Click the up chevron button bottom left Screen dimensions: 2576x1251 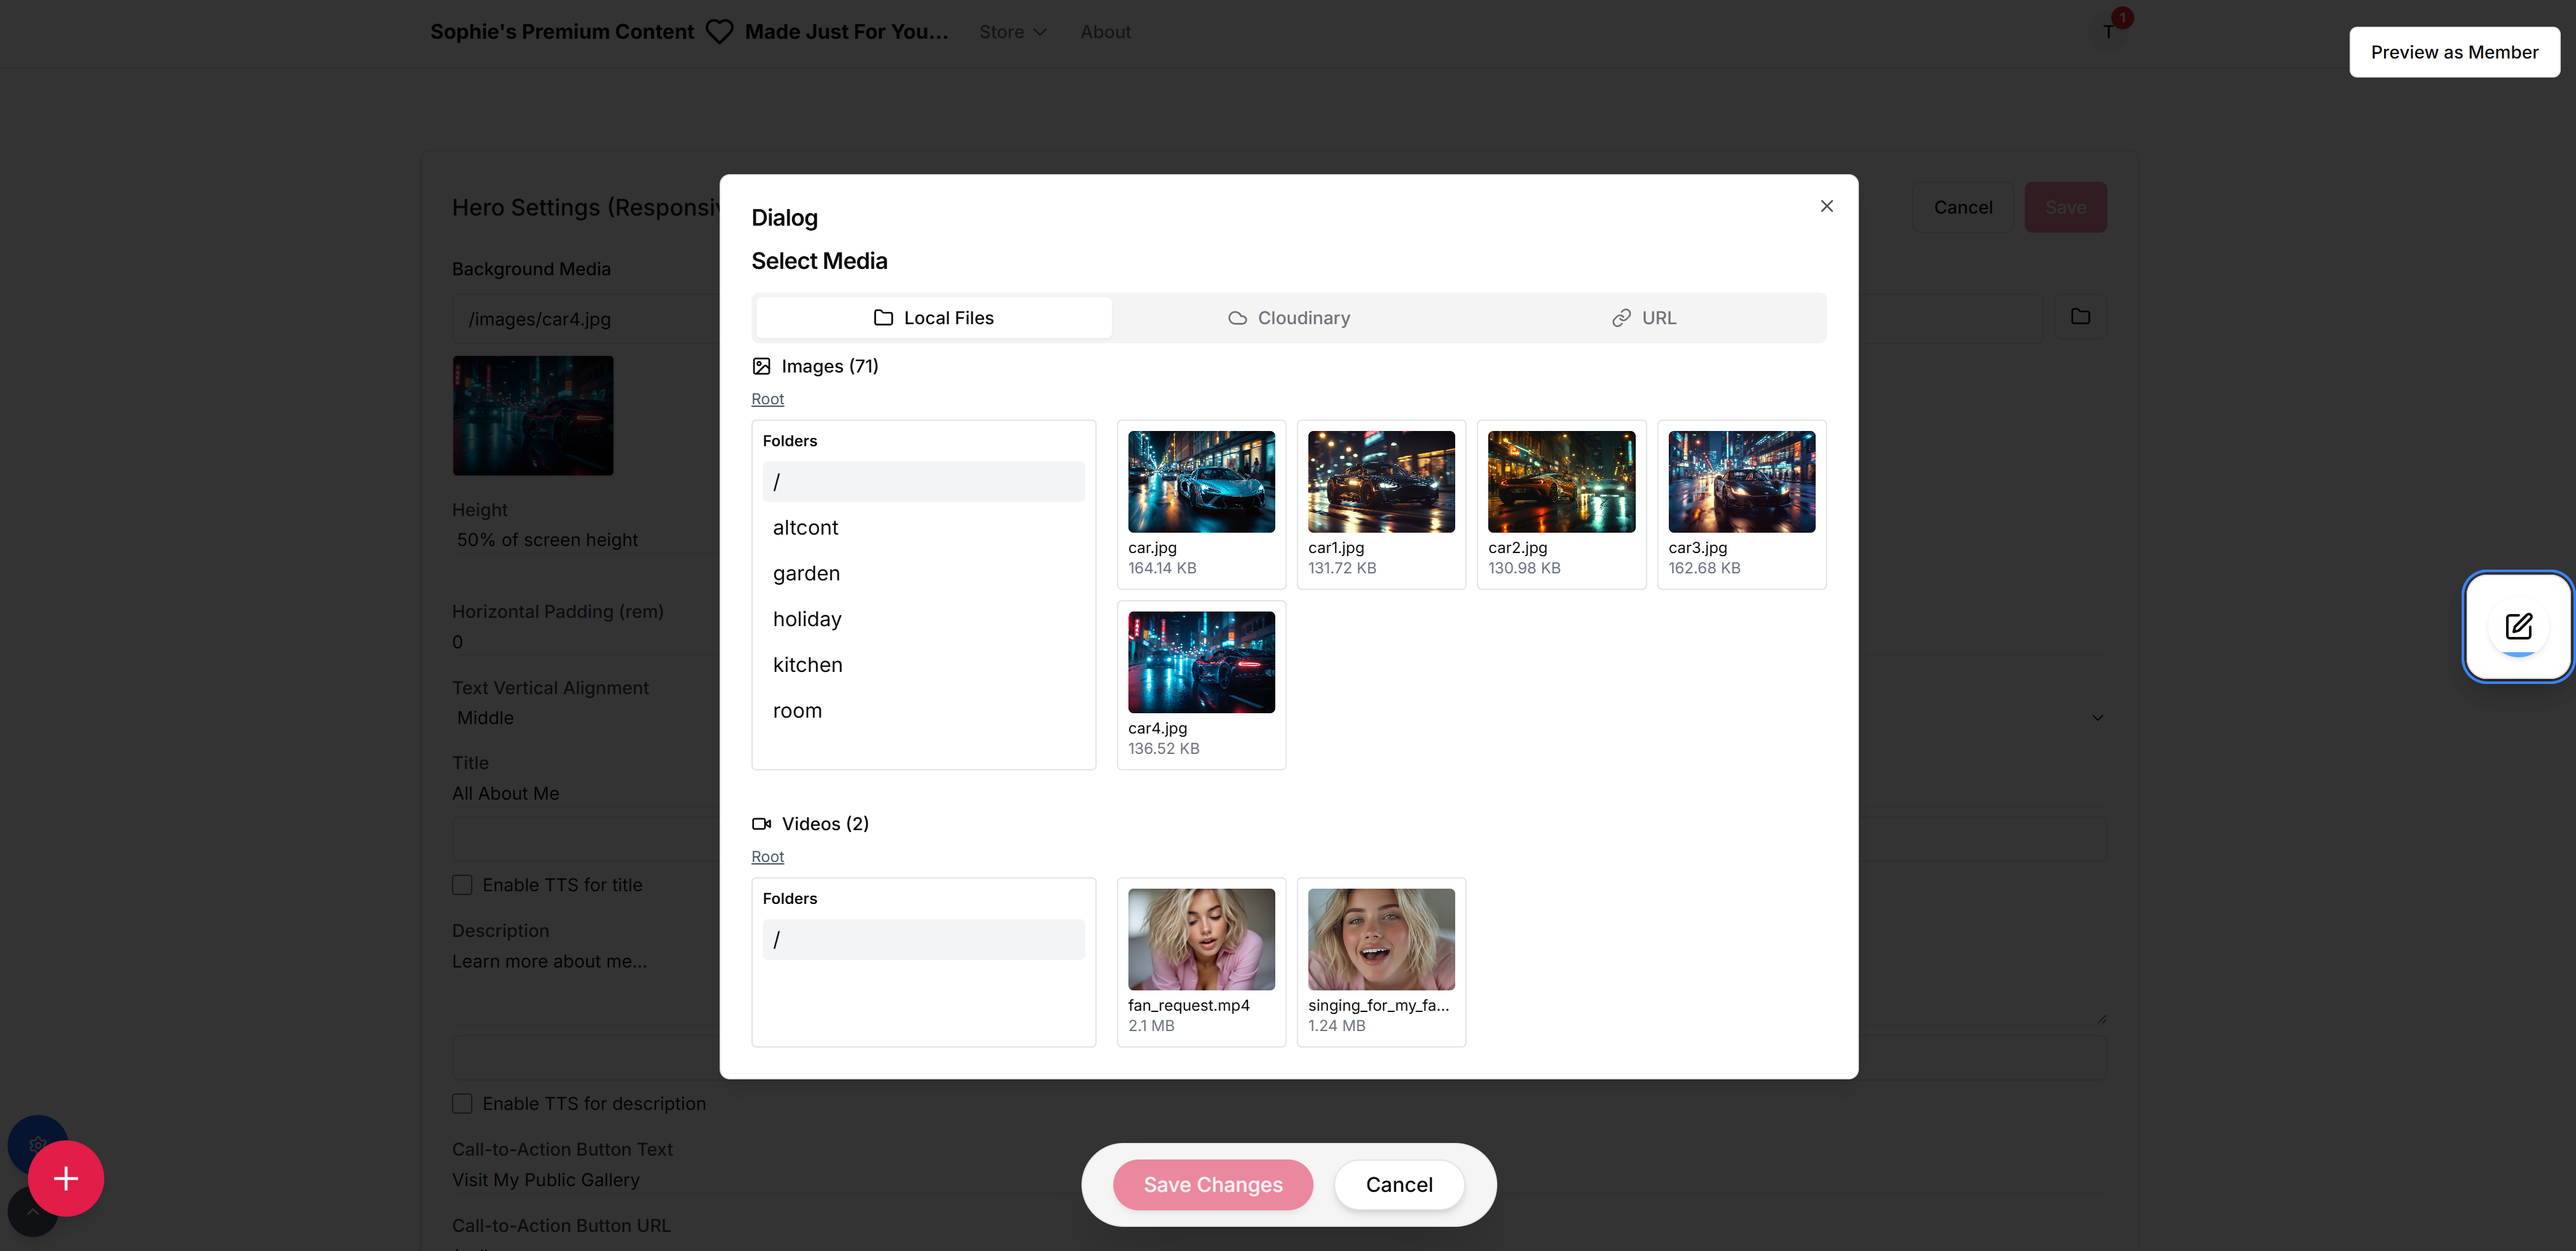click(x=32, y=1212)
